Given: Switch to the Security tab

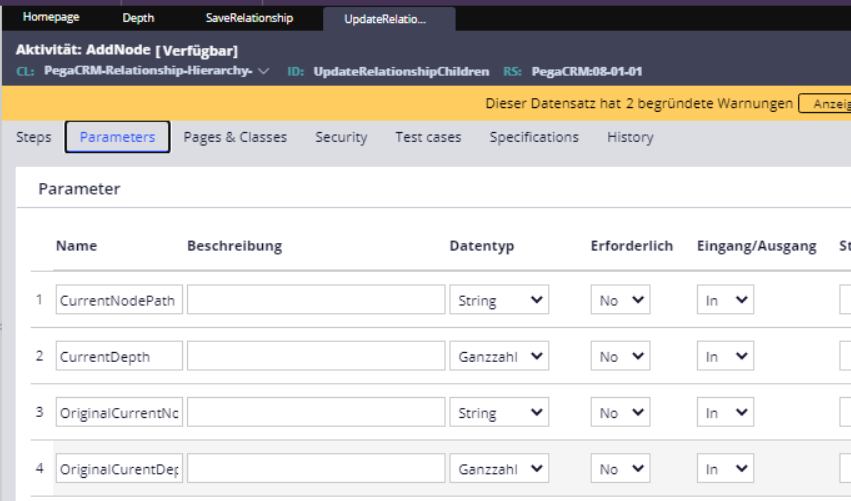Looking at the screenshot, I should (341, 137).
